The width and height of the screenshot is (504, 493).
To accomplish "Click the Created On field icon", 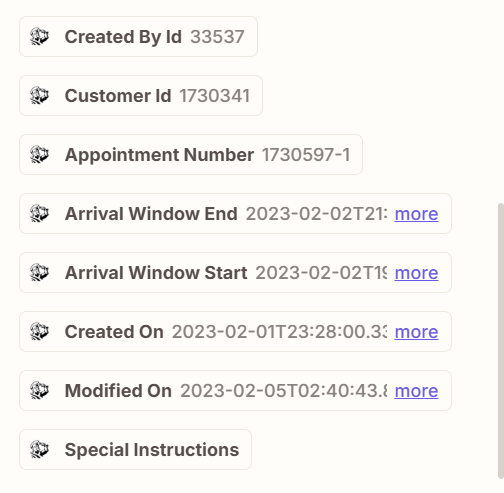I will click(39, 332).
